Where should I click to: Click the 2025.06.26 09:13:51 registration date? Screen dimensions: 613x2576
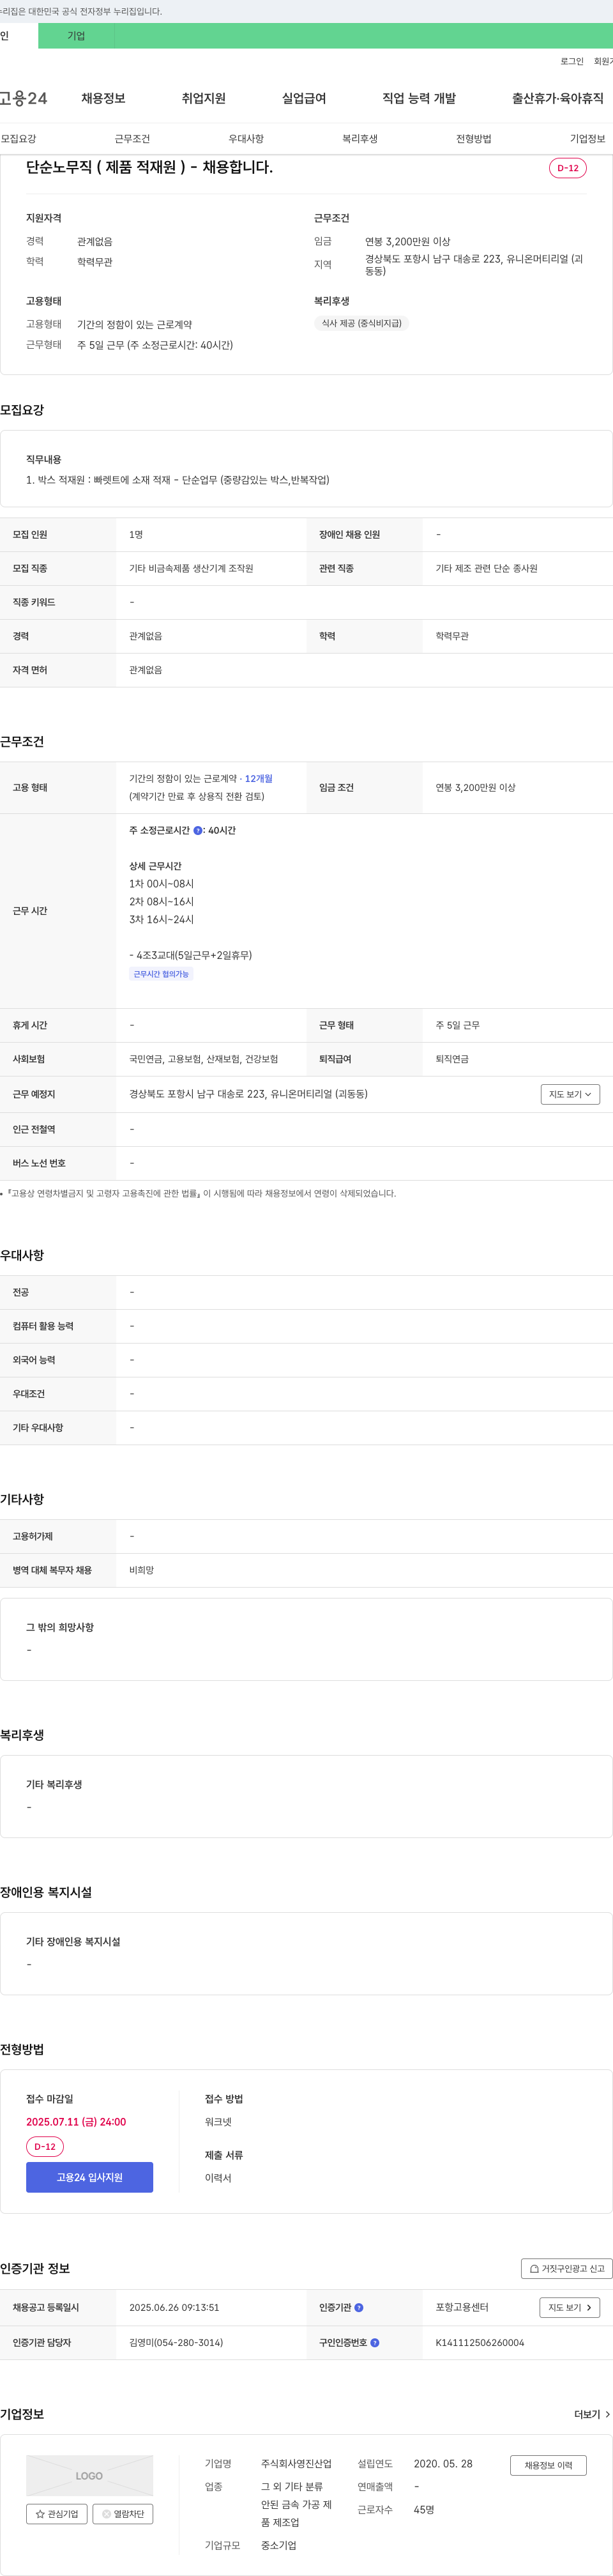[174, 2307]
